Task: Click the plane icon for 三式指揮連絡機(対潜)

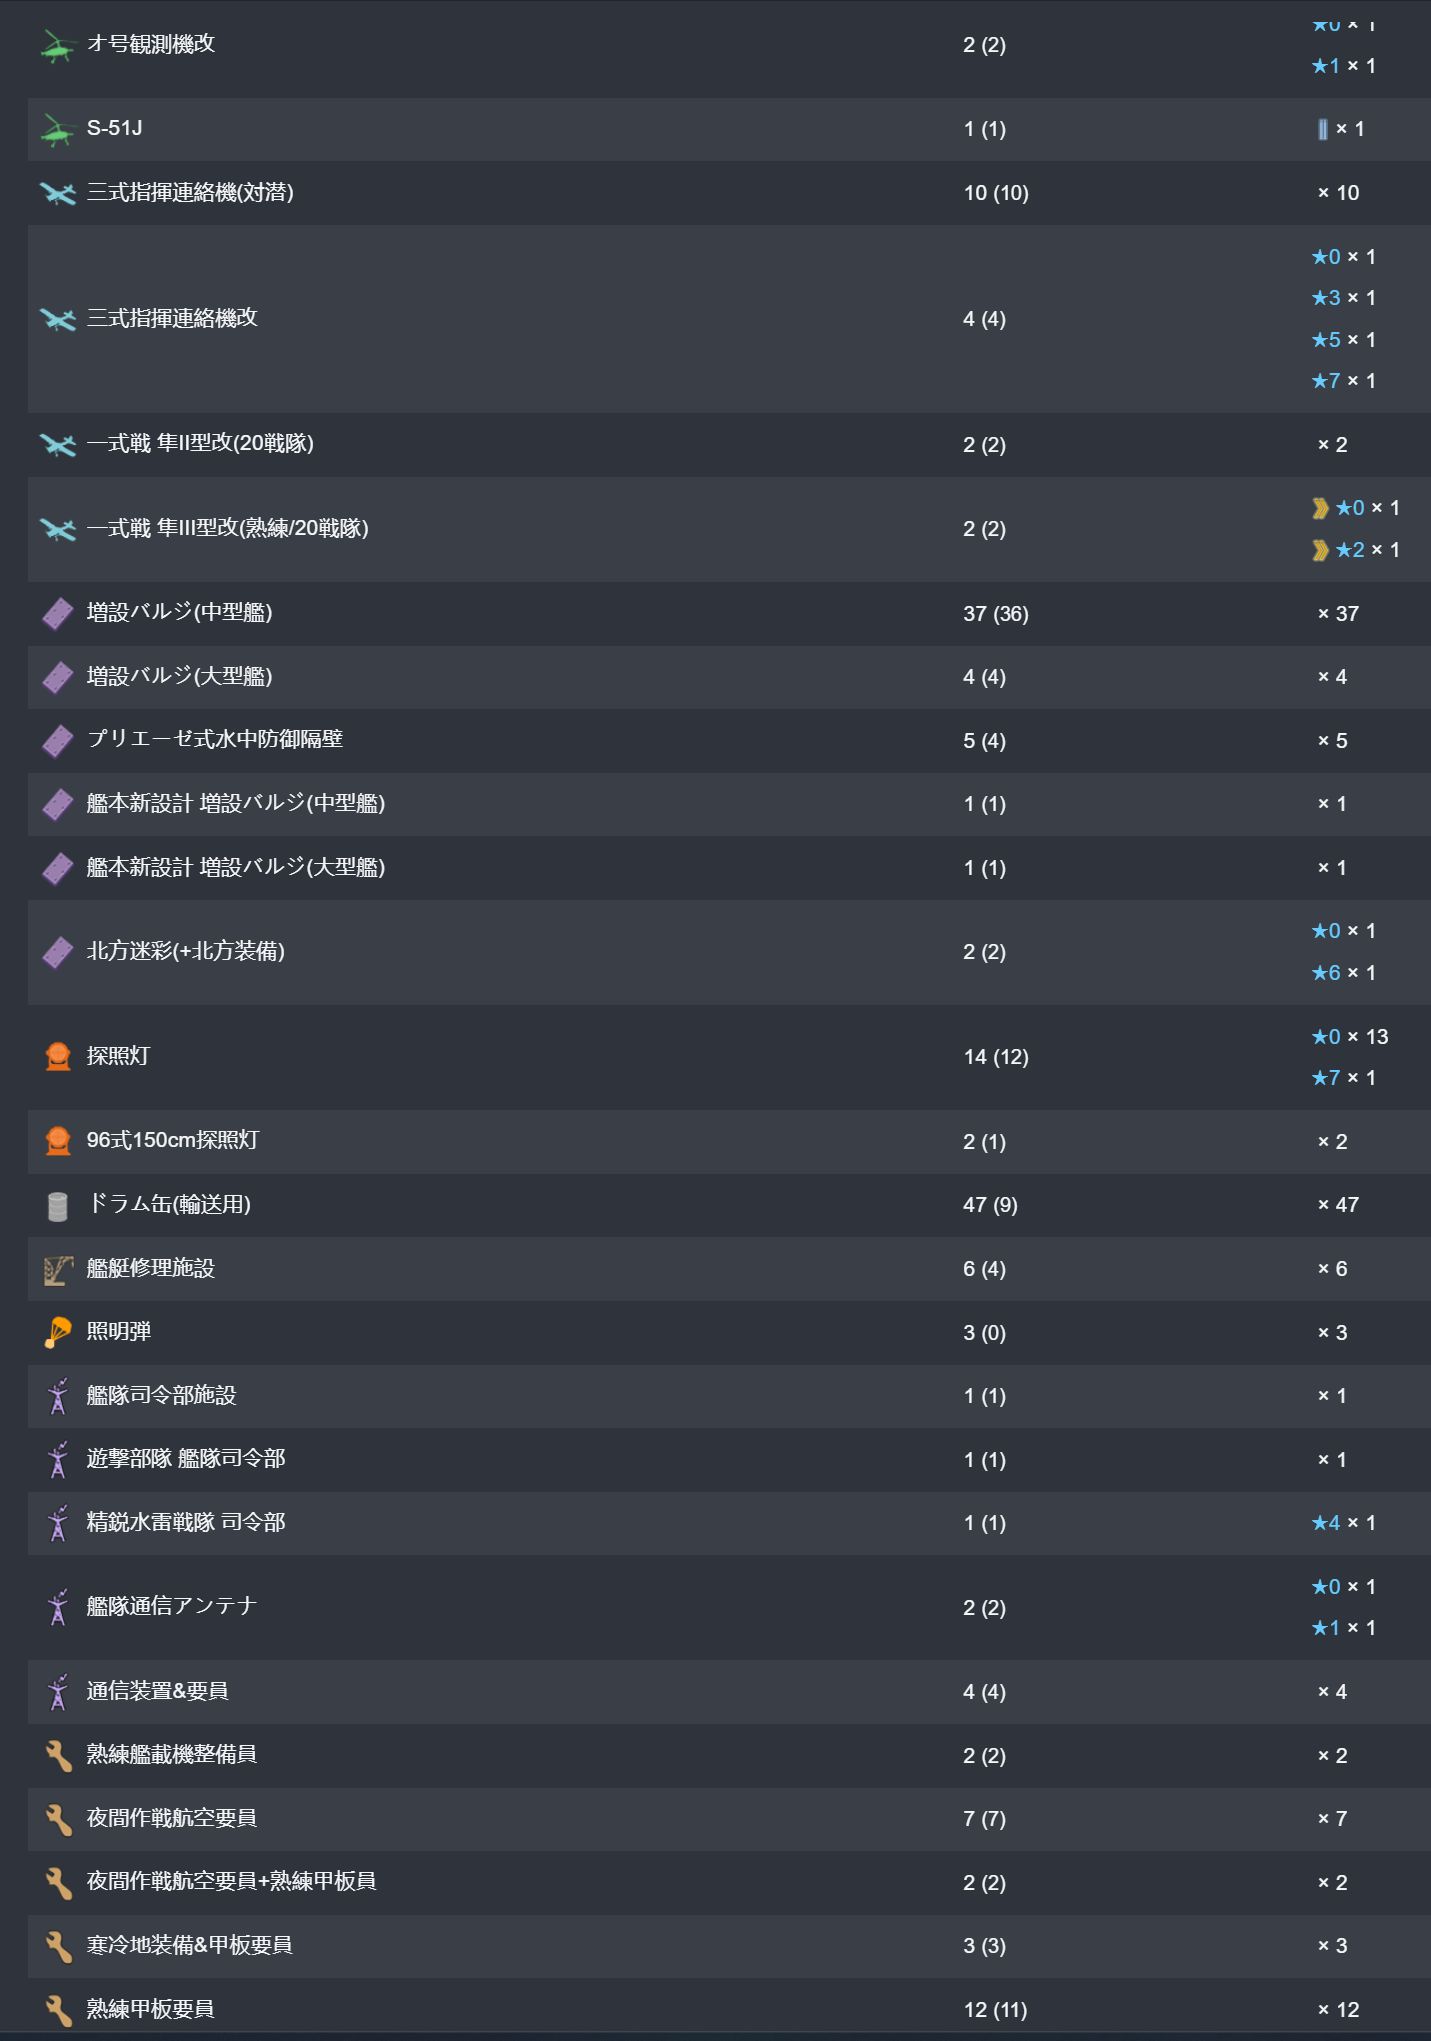Action: click(58, 193)
